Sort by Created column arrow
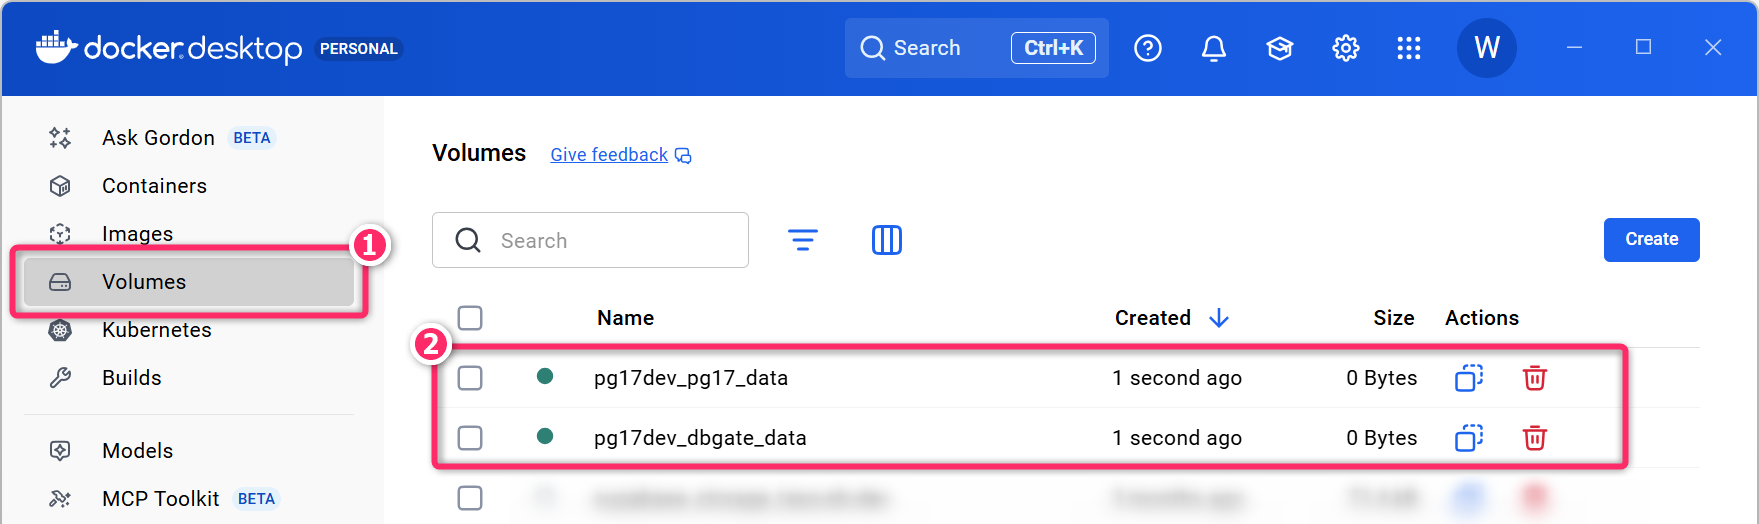Viewport: 1759px width, 524px height. [1218, 318]
